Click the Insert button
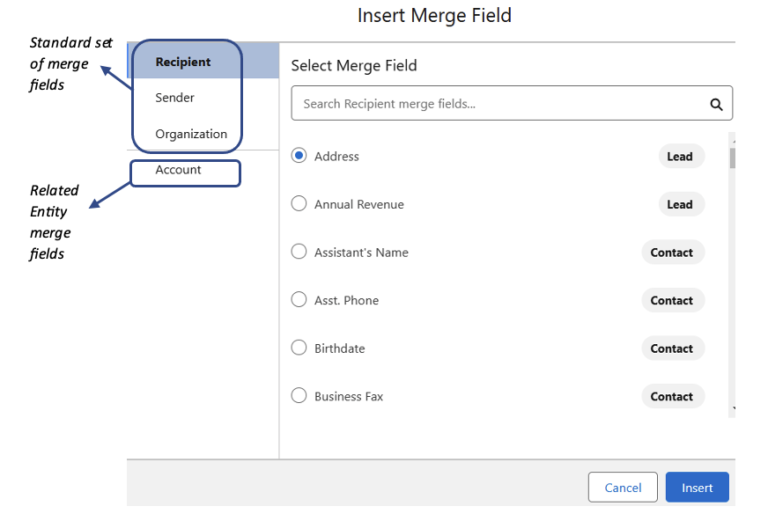 pos(697,487)
